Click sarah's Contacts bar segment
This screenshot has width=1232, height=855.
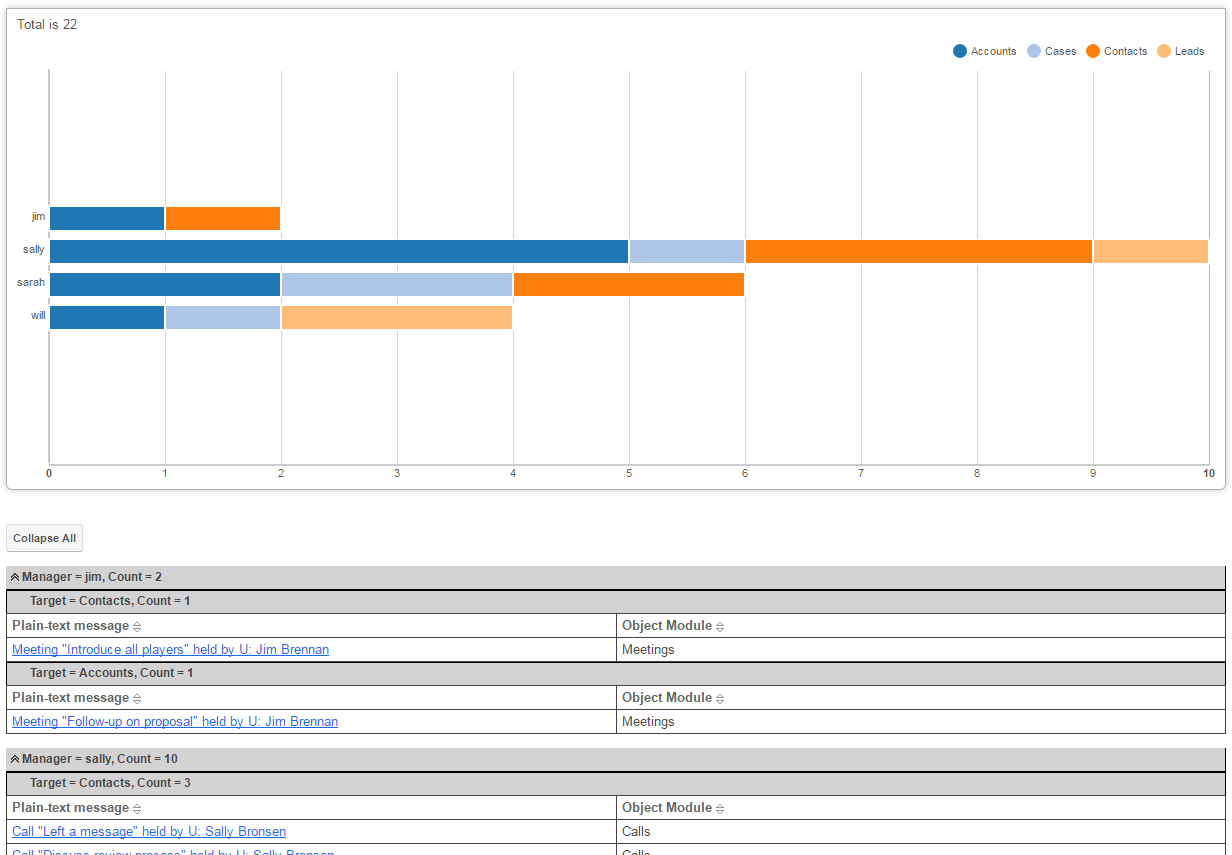pos(629,284)
